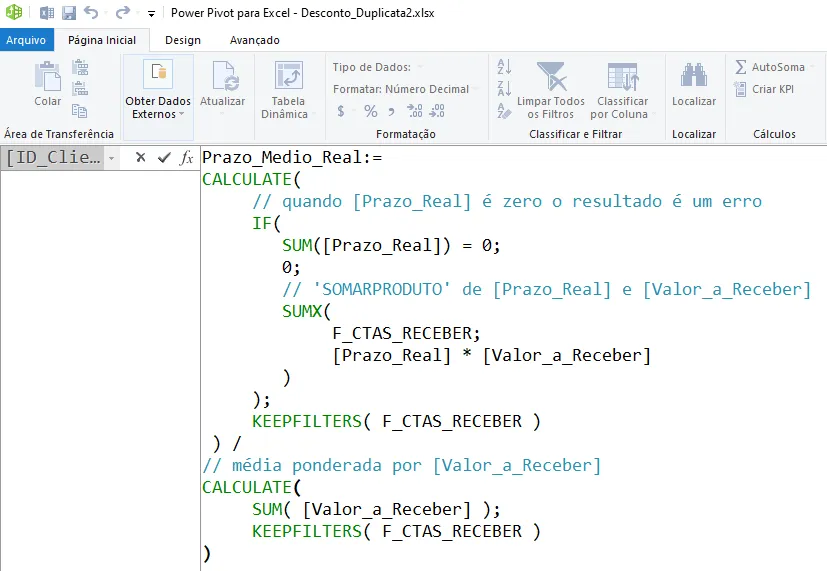
Task: Click the first 'CALCULATE(' line
Action: [252, 179]
